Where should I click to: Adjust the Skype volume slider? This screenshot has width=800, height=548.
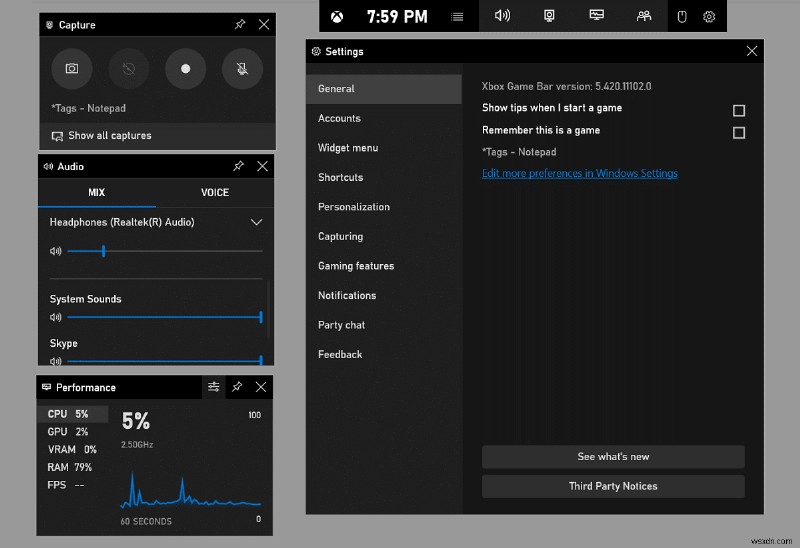tap(165, 361)
